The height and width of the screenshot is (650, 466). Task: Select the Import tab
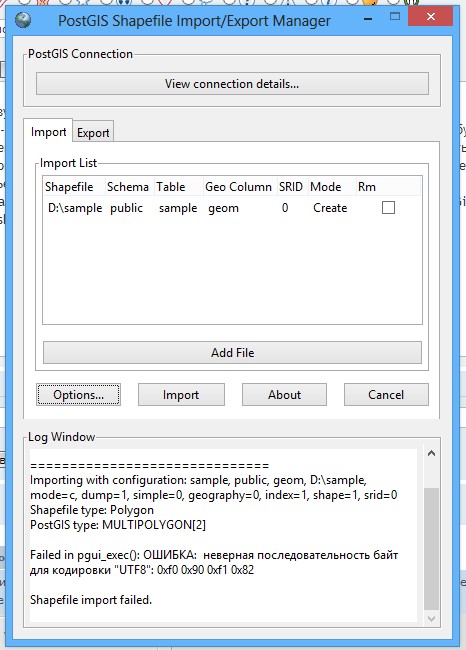tap(48, 132)
